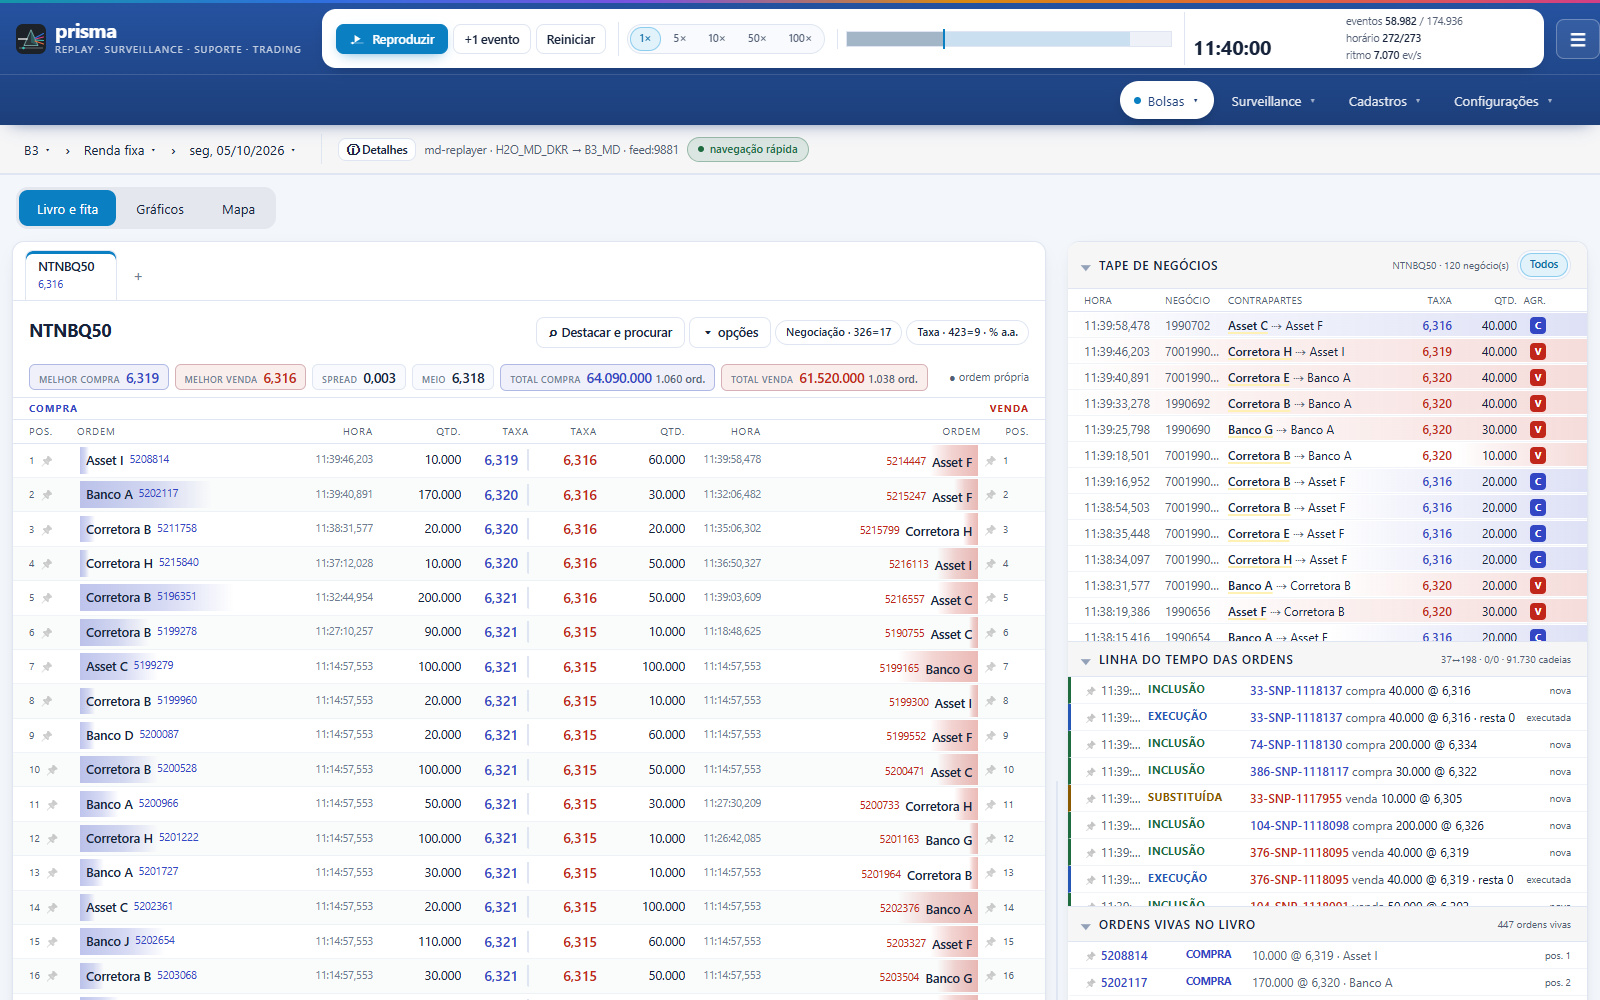Viewport: 1600px width, 1000px height.
Task: Collapse the Ordens Vivas no Livro panel
Action: point(1086,926)
